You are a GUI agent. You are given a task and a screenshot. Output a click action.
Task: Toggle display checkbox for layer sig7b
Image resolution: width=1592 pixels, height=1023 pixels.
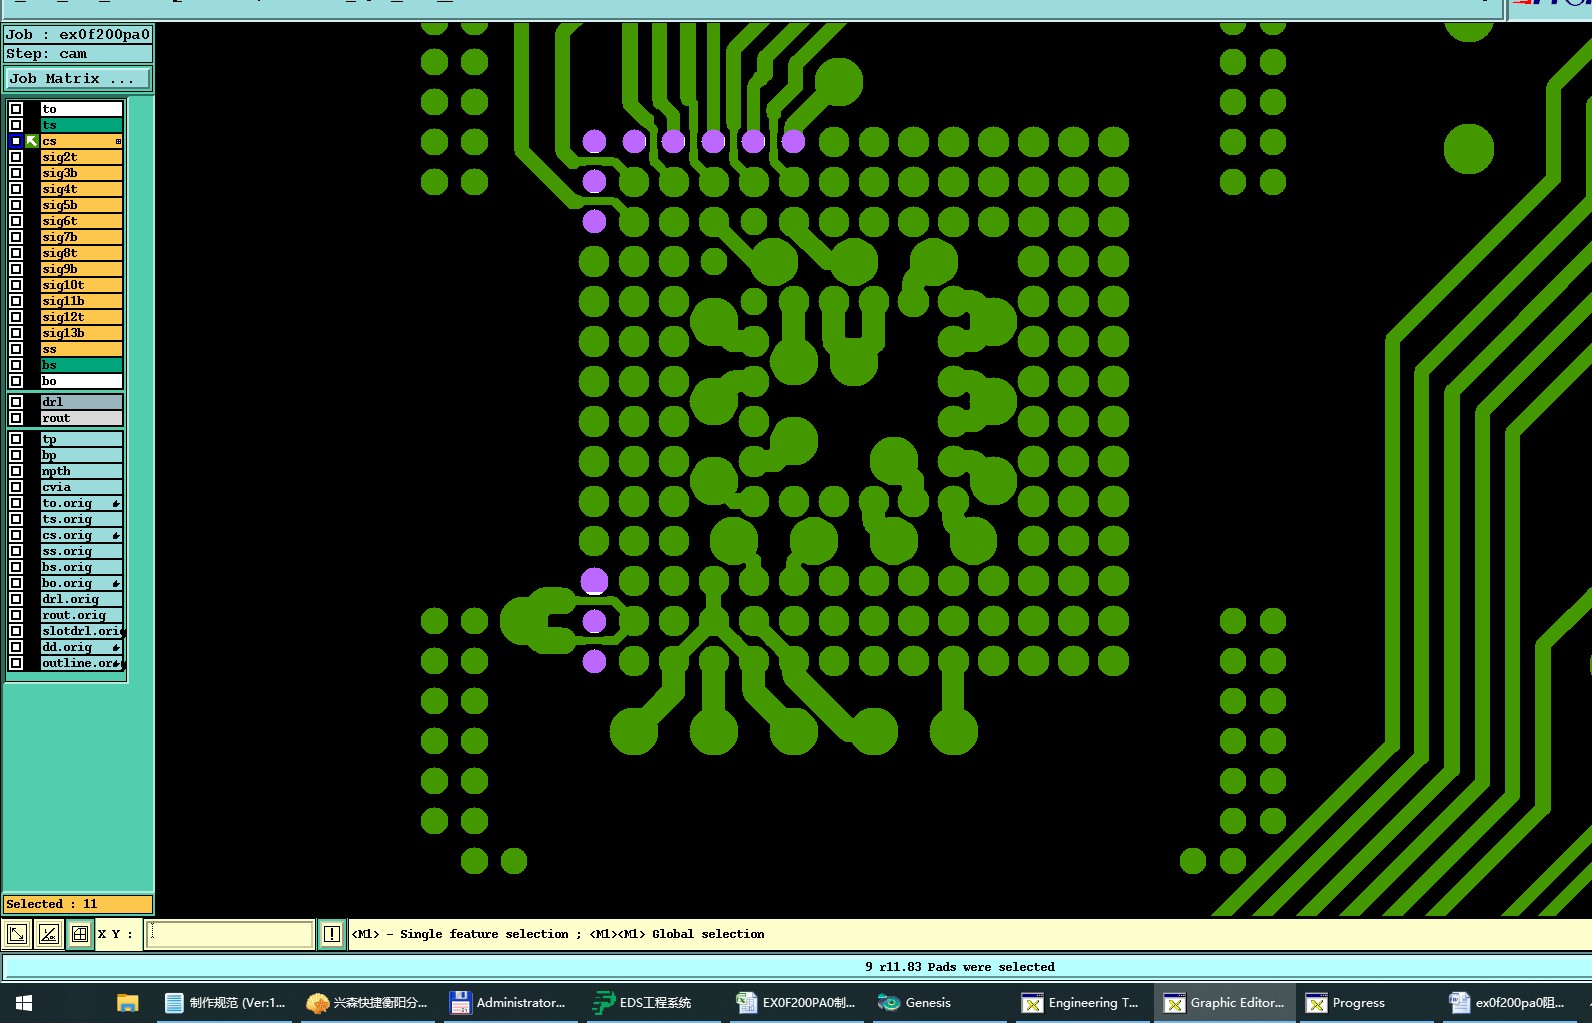(x=16, y=237)
